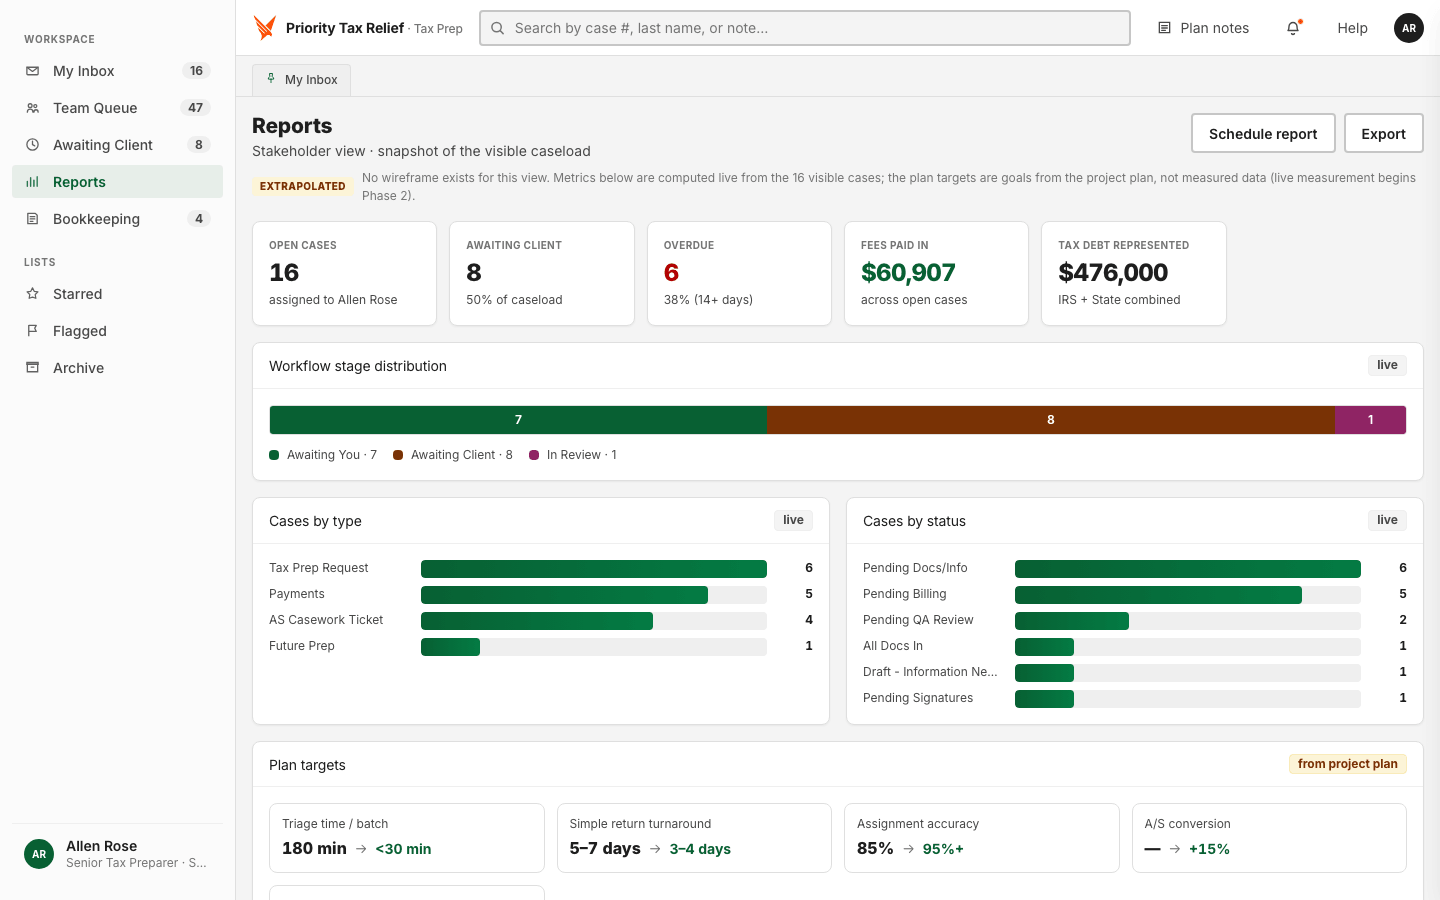Click the Tax Debt Represented card
The height and width of the screenshot is (900, 1440).
coord(1134,273)
